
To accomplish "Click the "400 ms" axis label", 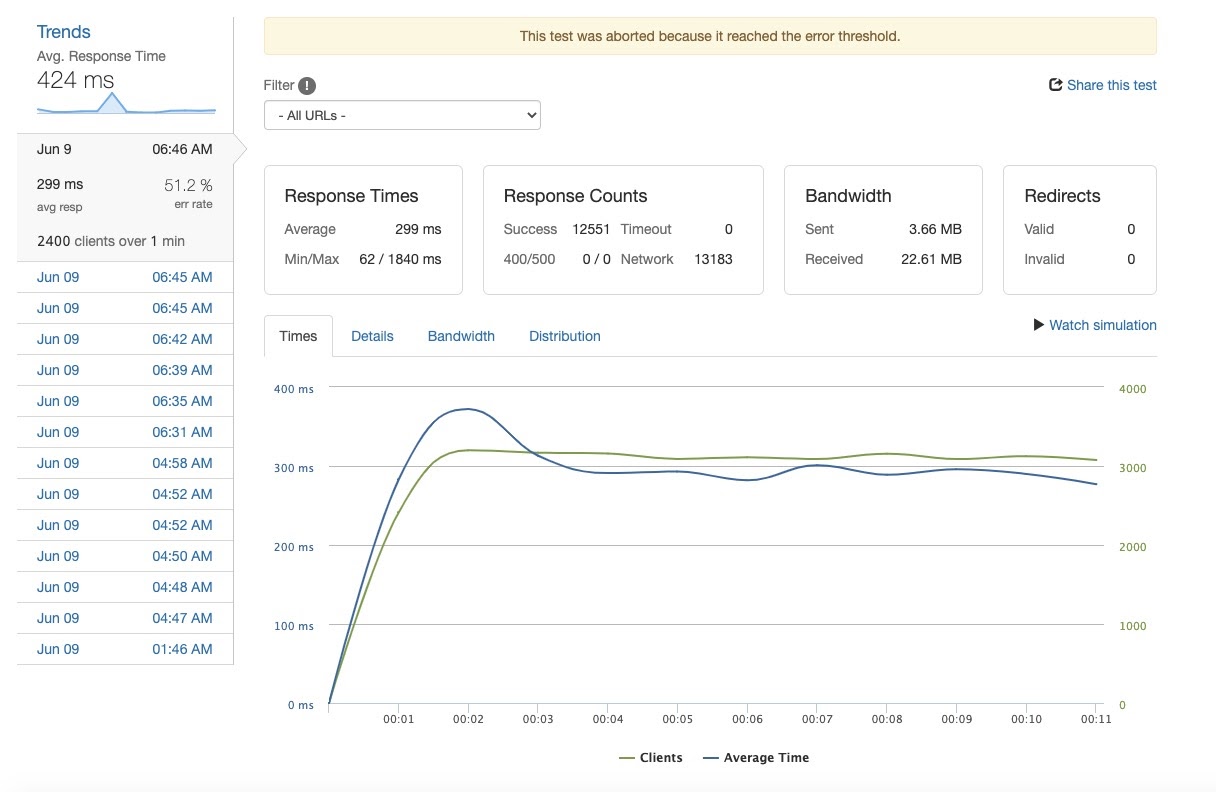I will tap(294, 389).
